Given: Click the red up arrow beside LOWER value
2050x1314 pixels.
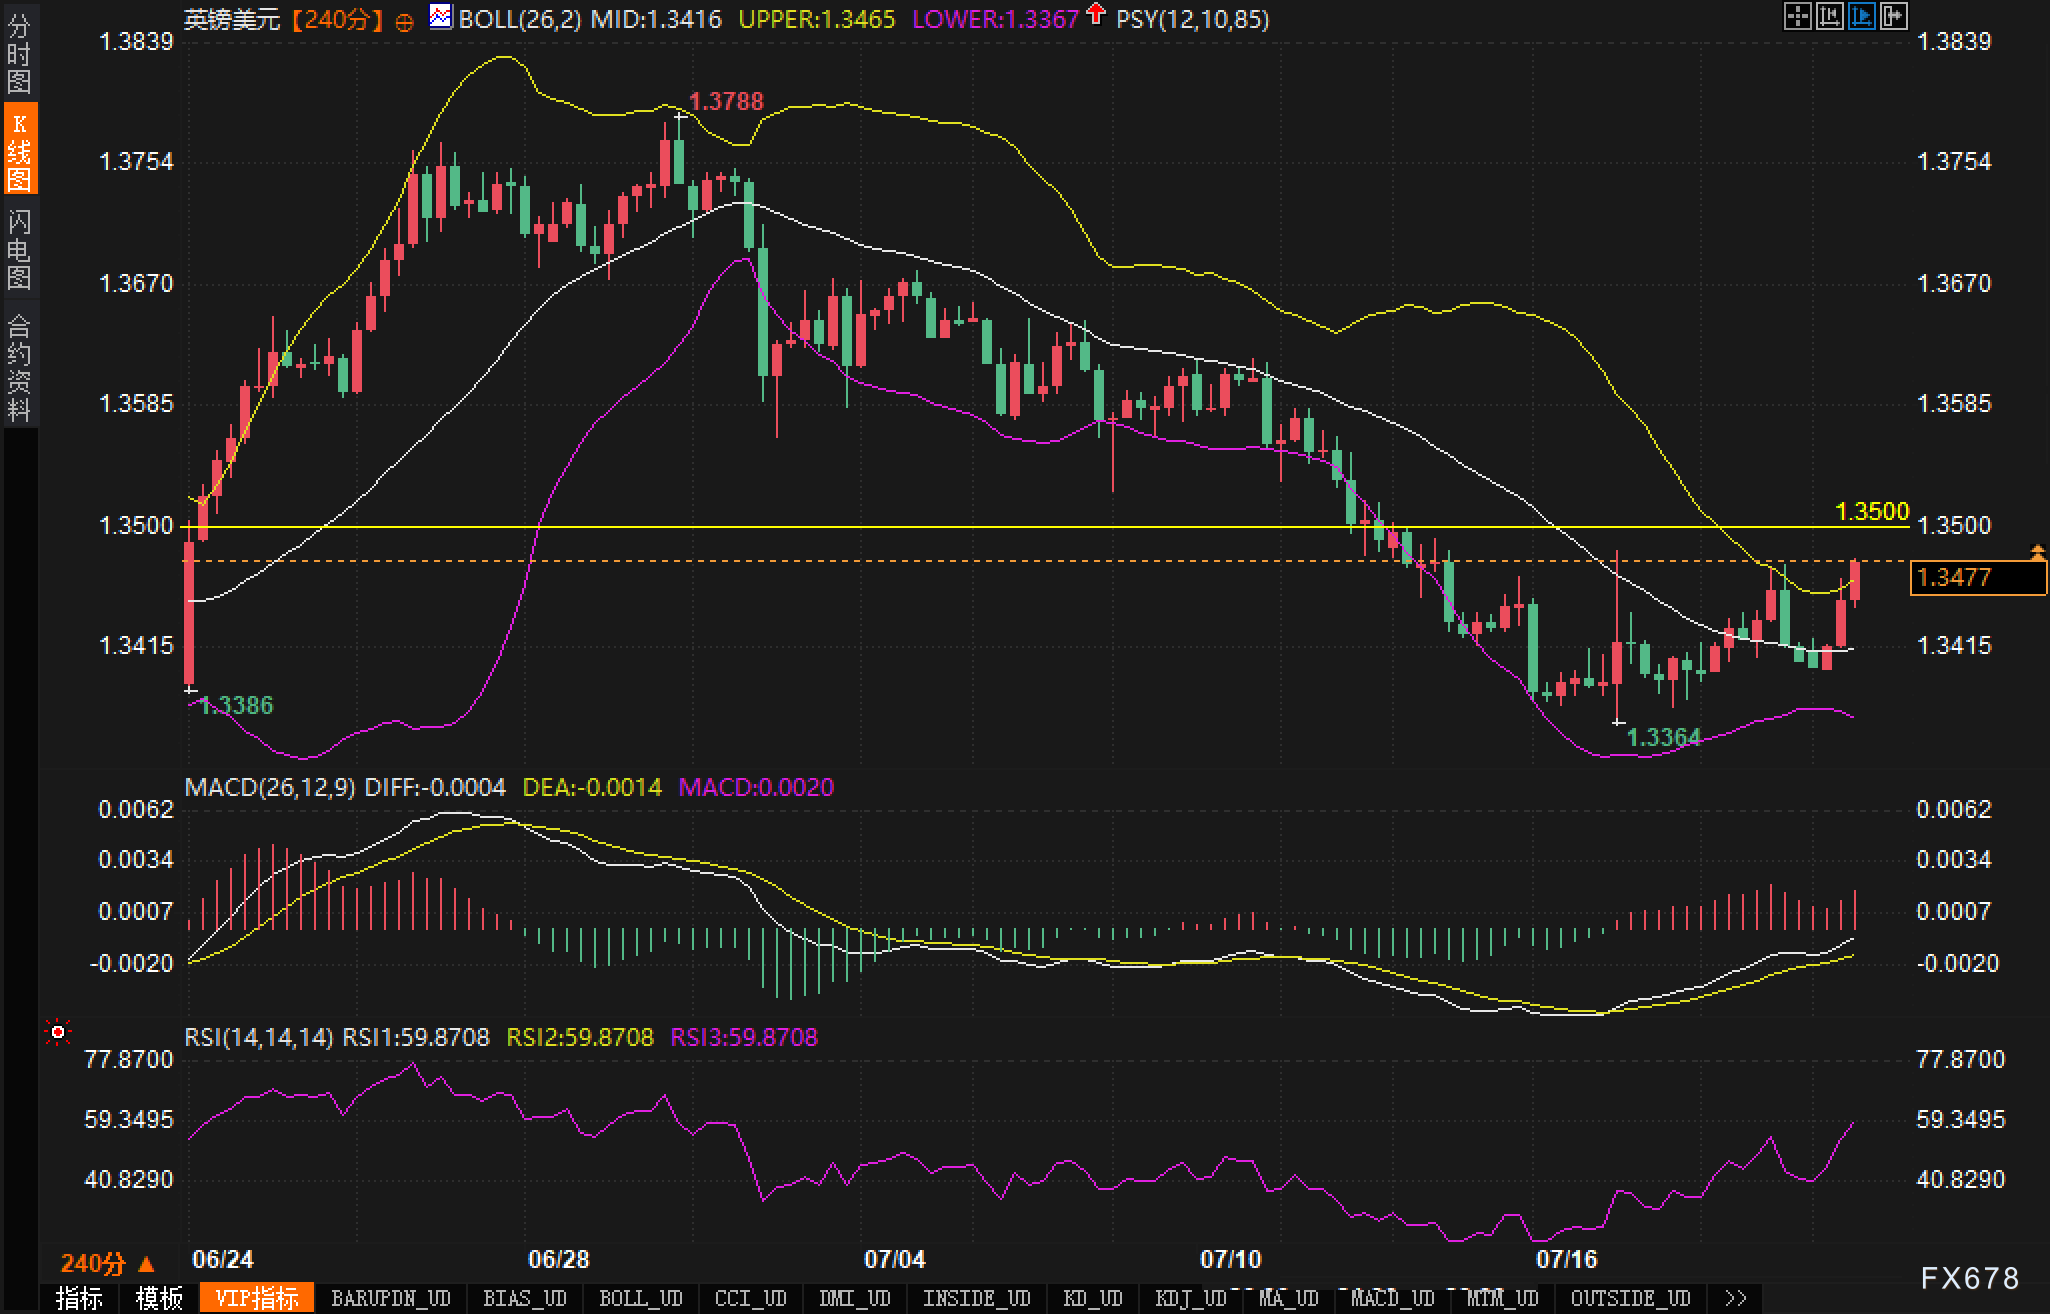Looking at the screenshot, I should click(x=1097, y=14).
